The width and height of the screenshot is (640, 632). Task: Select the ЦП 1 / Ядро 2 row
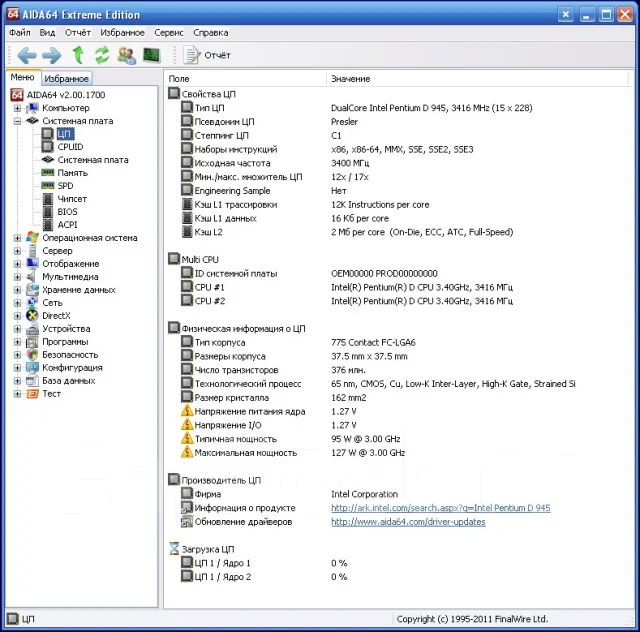click(398, 577)
